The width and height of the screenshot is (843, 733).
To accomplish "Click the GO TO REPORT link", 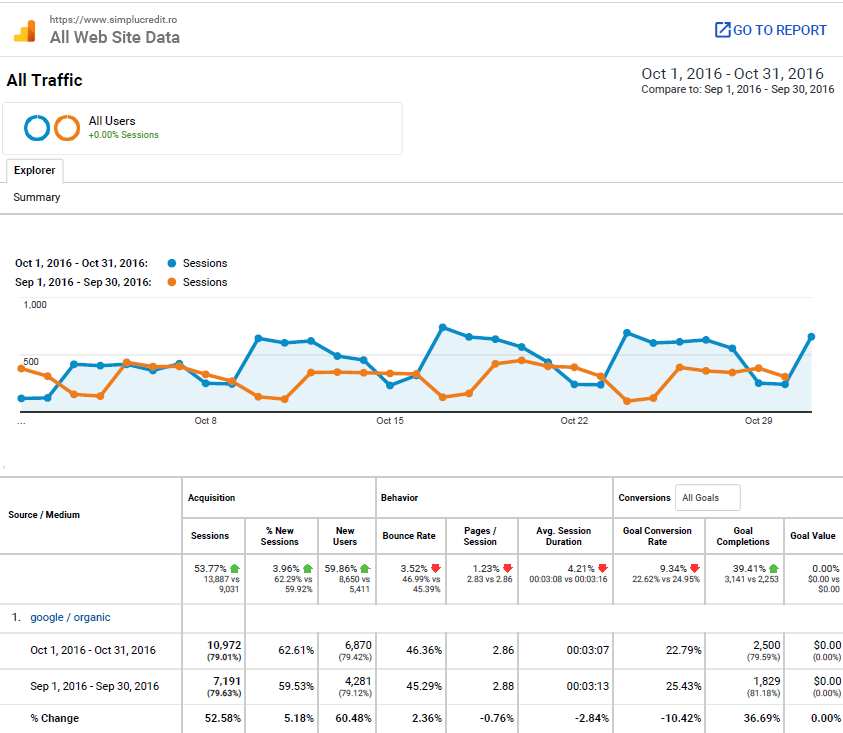I will point(779,30).
